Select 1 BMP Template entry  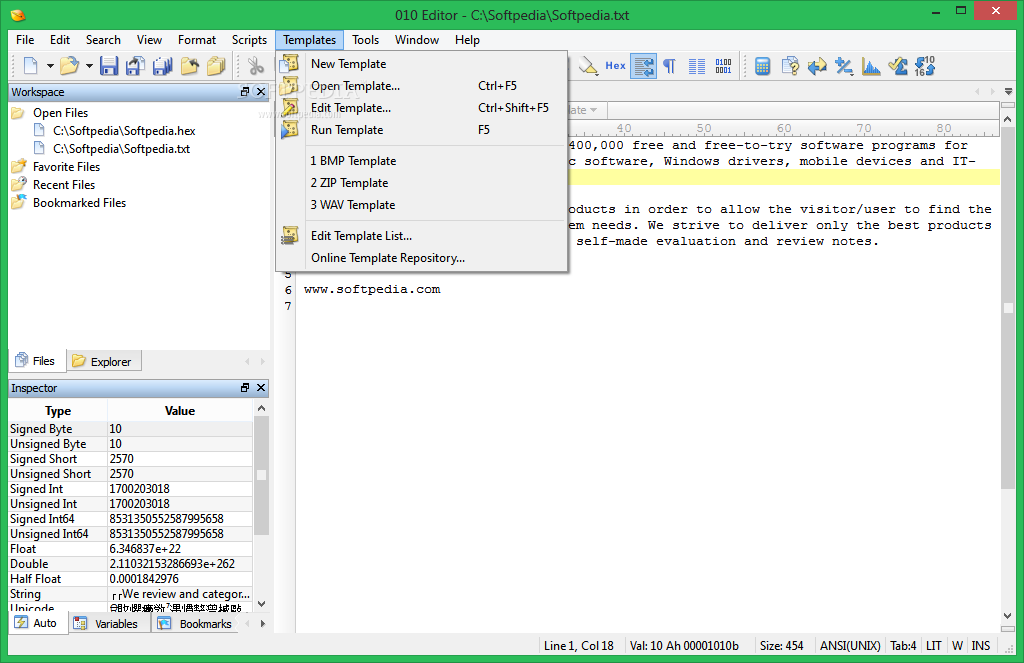click(421, 161)
